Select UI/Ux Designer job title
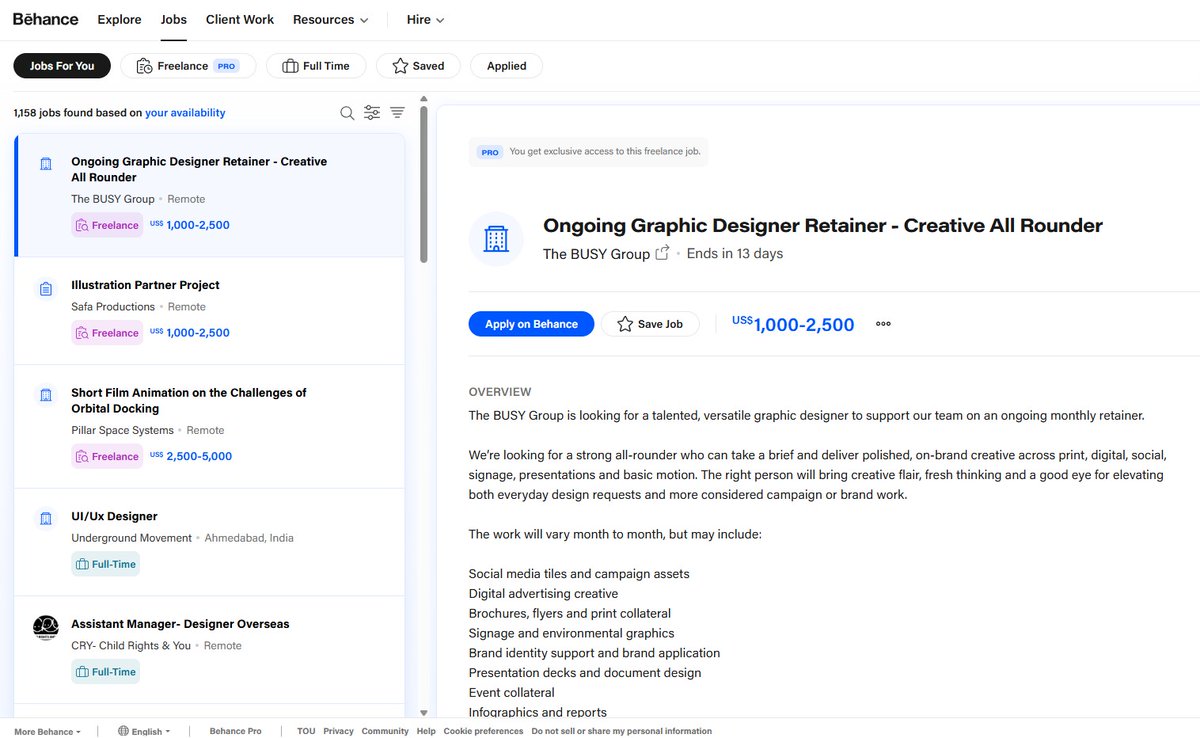The height and width of the screenshot is (738, 1200). click(x=114, y=516)
